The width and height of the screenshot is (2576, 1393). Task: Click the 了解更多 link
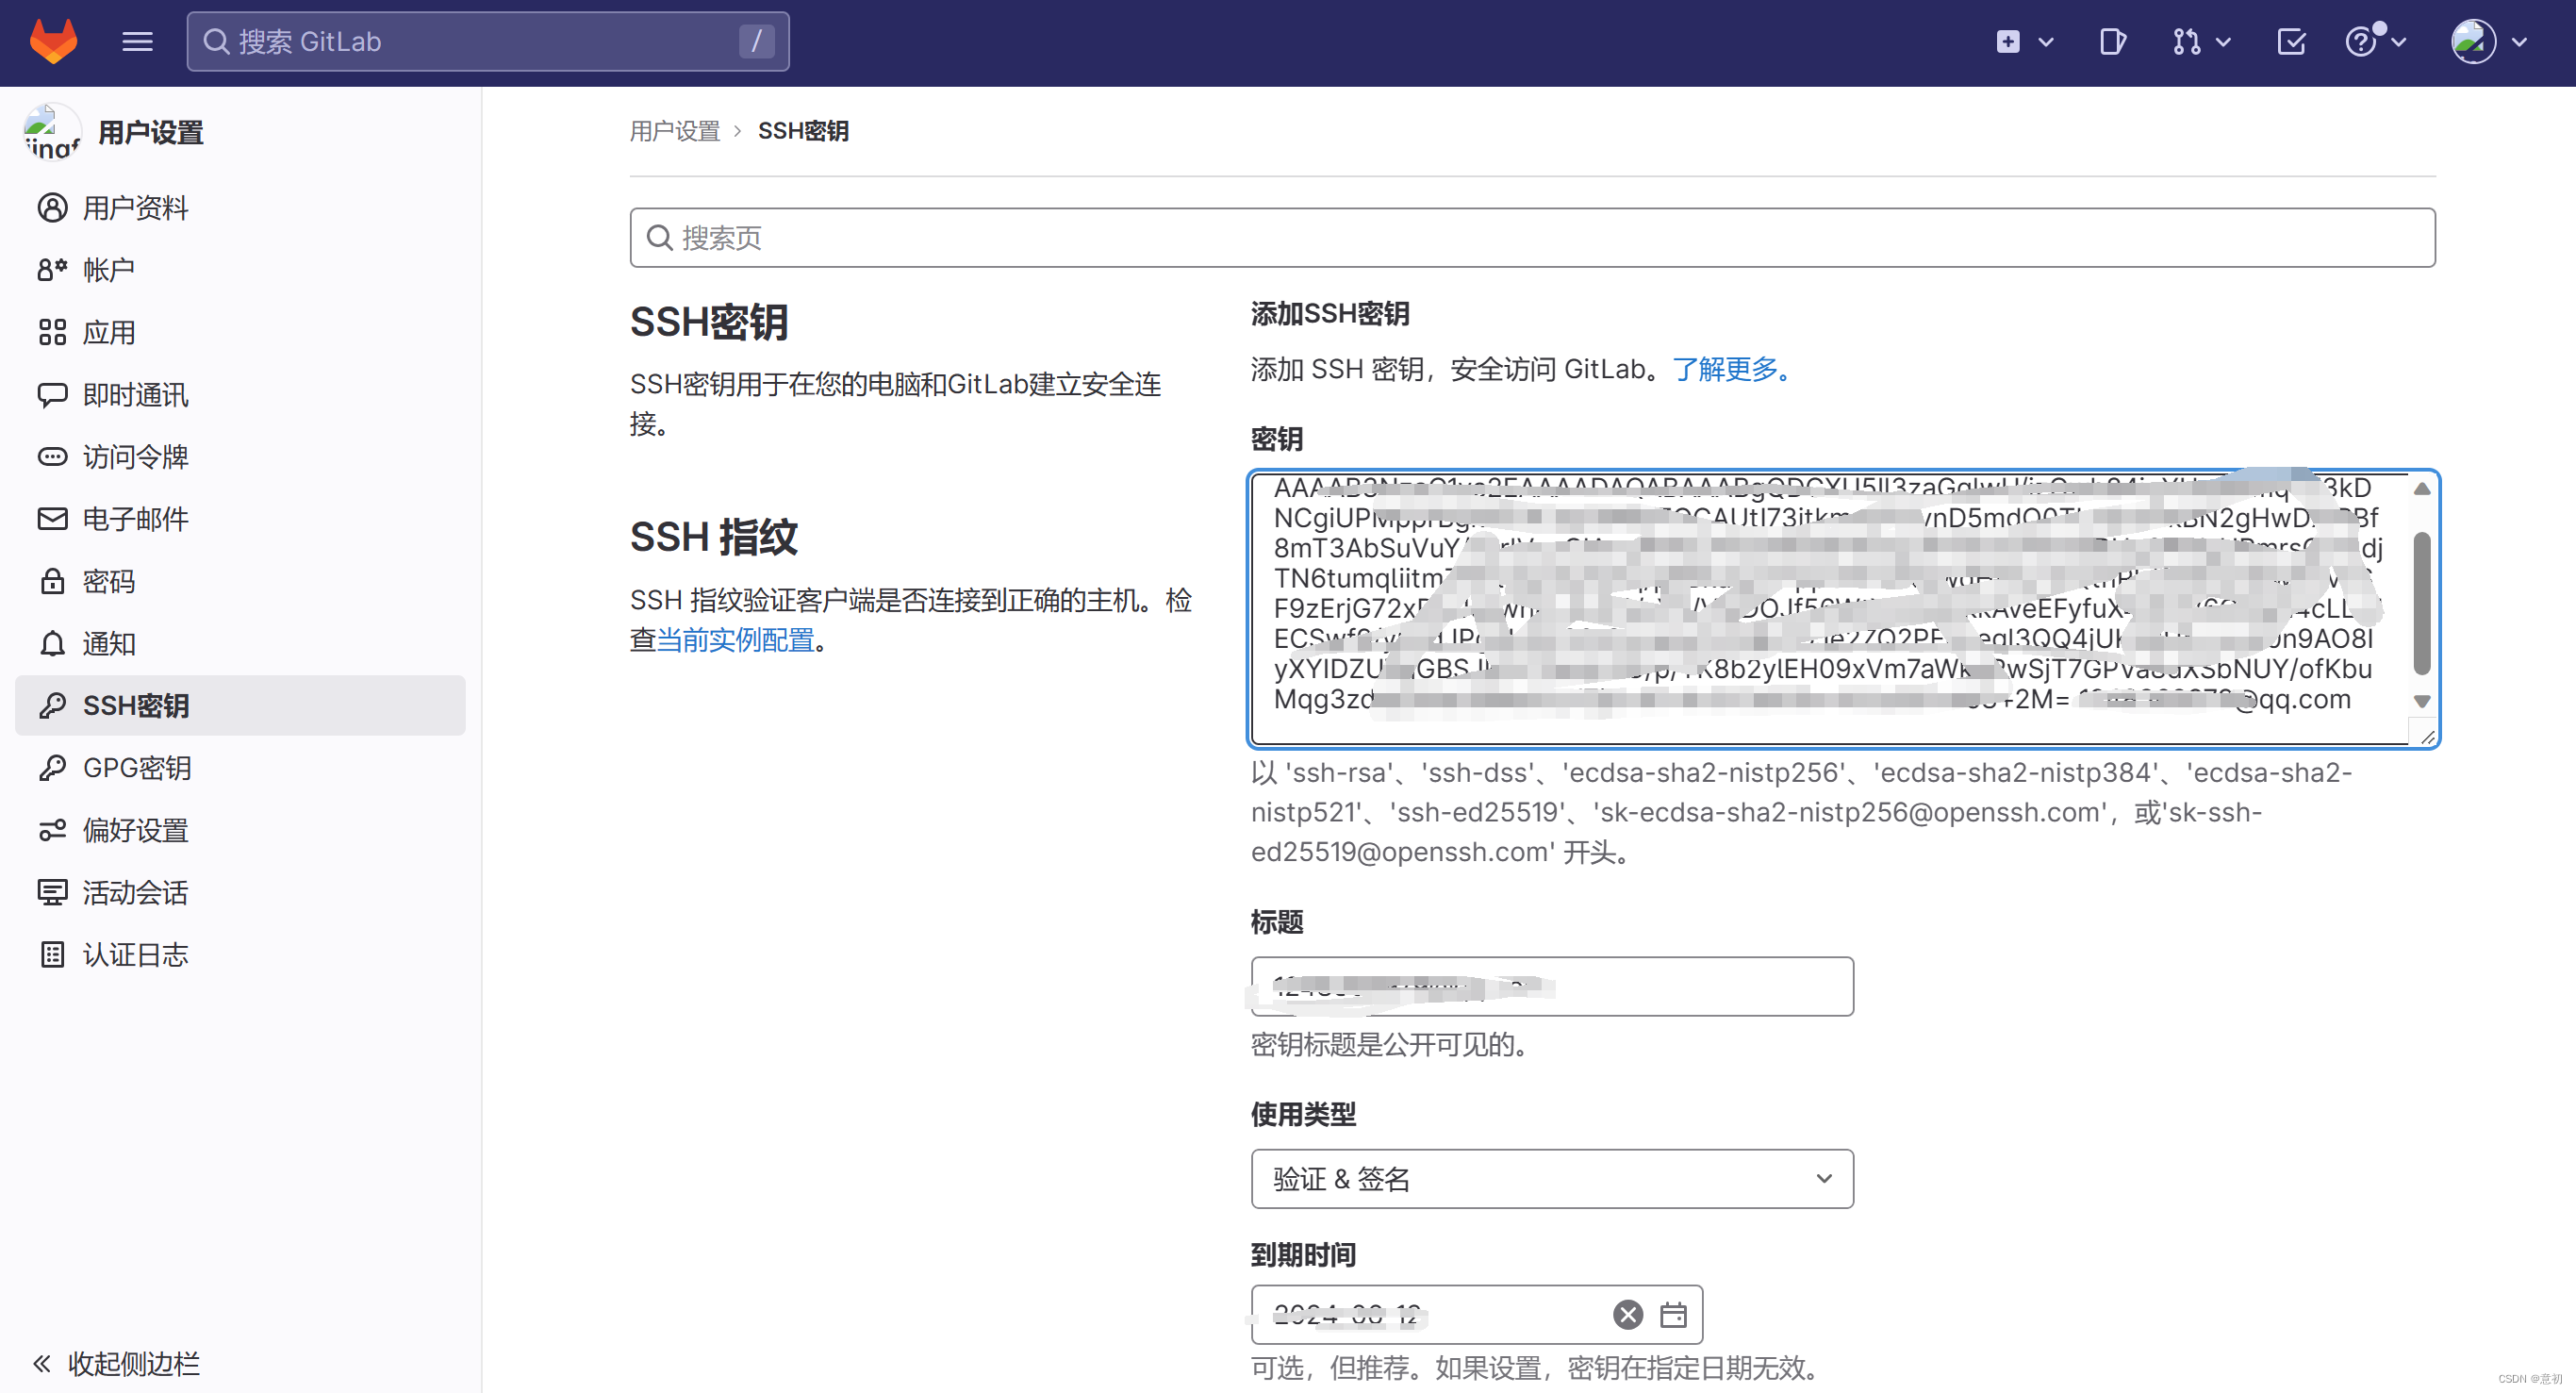(1732, 369)
